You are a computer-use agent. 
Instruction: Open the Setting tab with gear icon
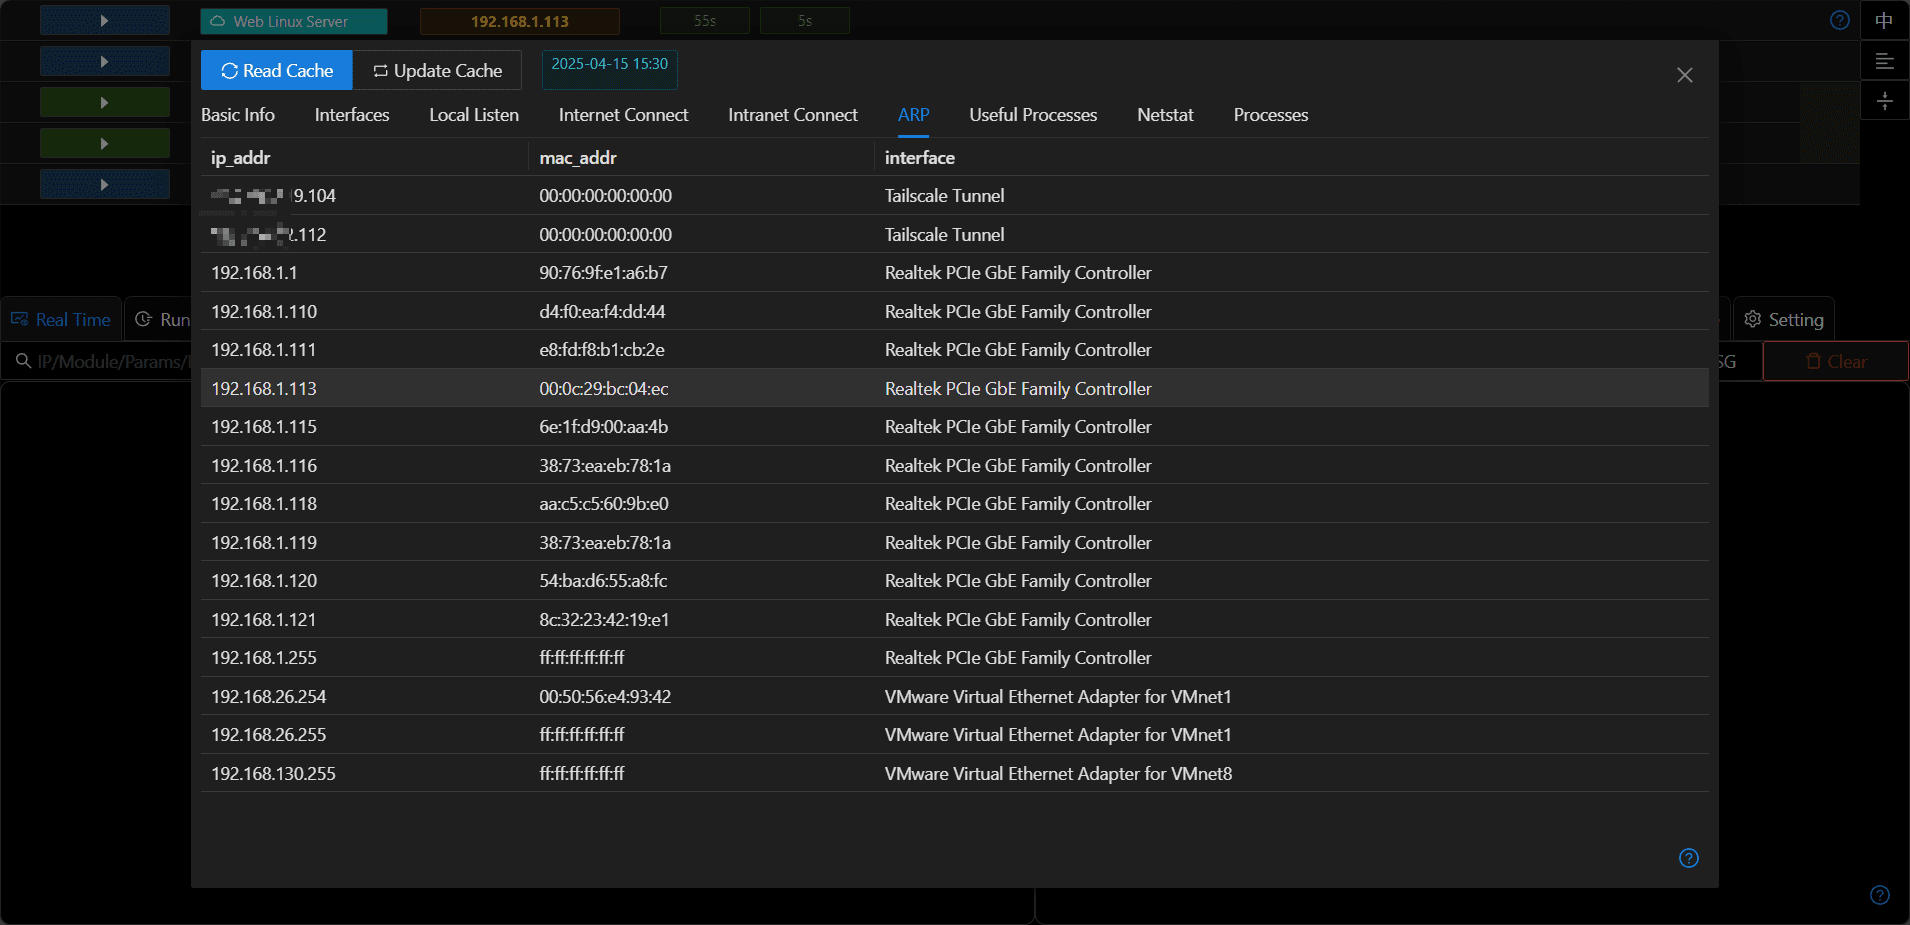pos(1784,319)
